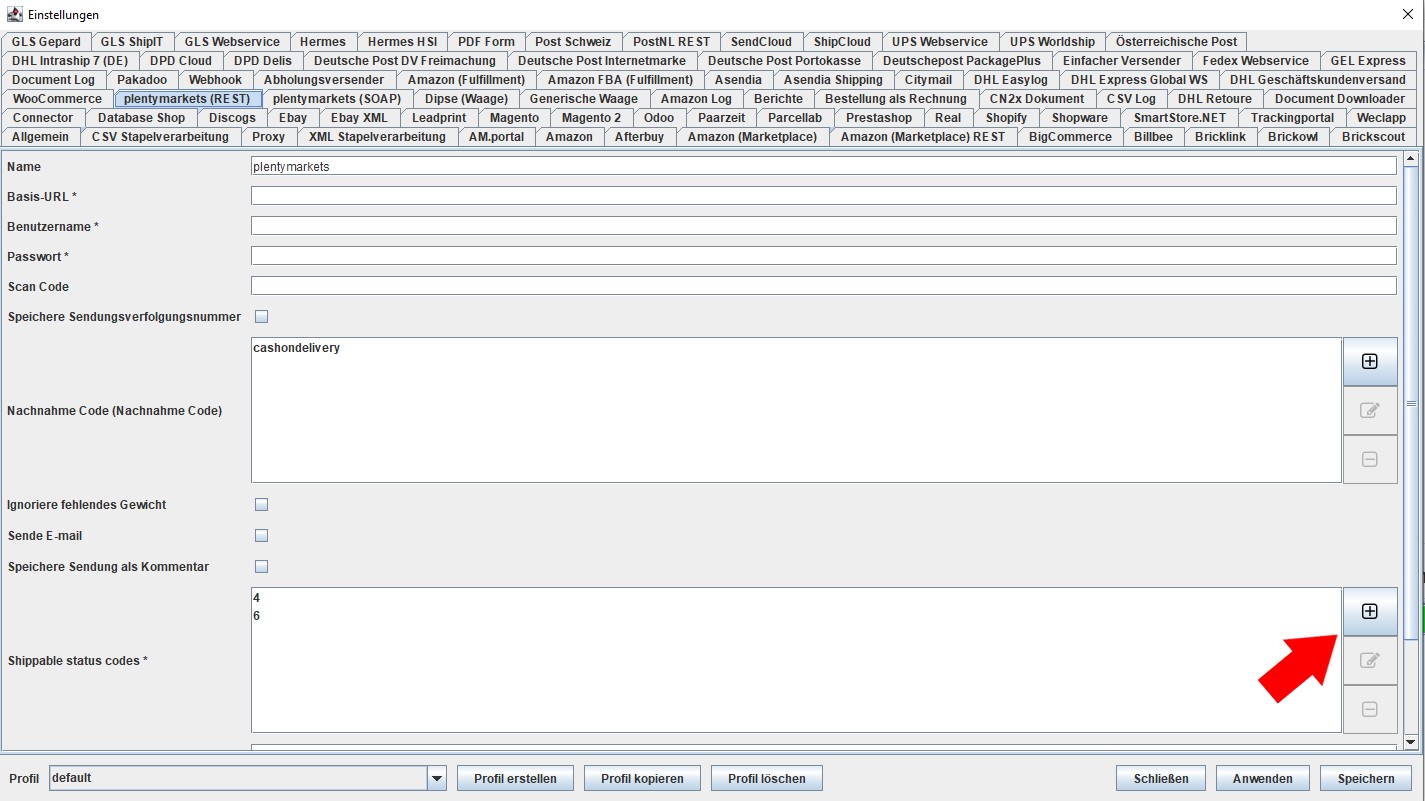Open the DHL Retoure tab
1425x801 pixels.
pos(1215,99)
